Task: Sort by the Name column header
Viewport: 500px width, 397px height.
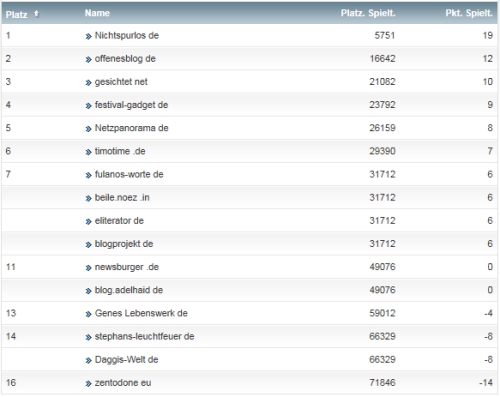Action: pos(97,13)
